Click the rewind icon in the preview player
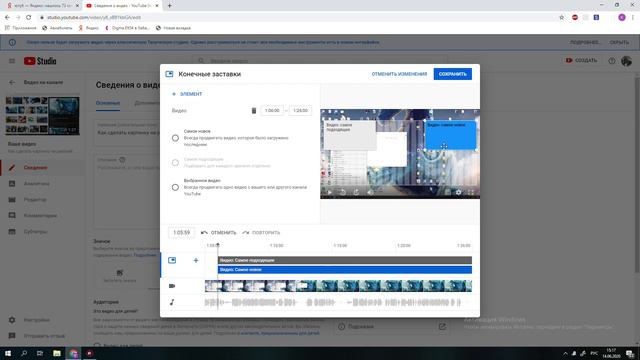This screenshot has width=640, height=360. tap(343, 192)
